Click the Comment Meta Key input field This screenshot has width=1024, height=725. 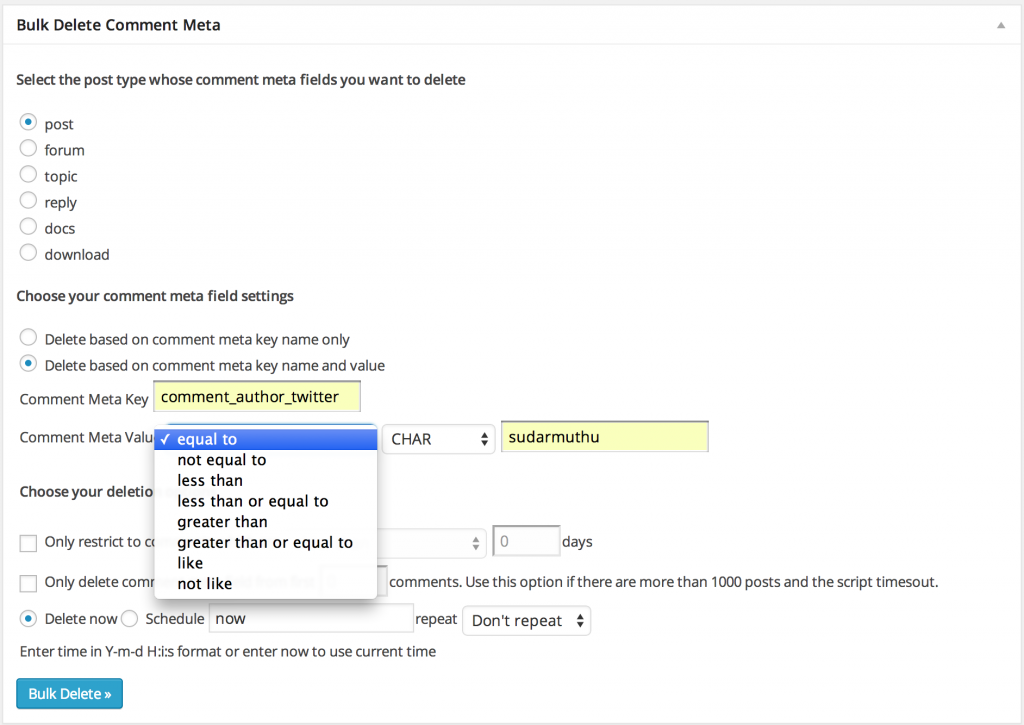tap(257, 396)
